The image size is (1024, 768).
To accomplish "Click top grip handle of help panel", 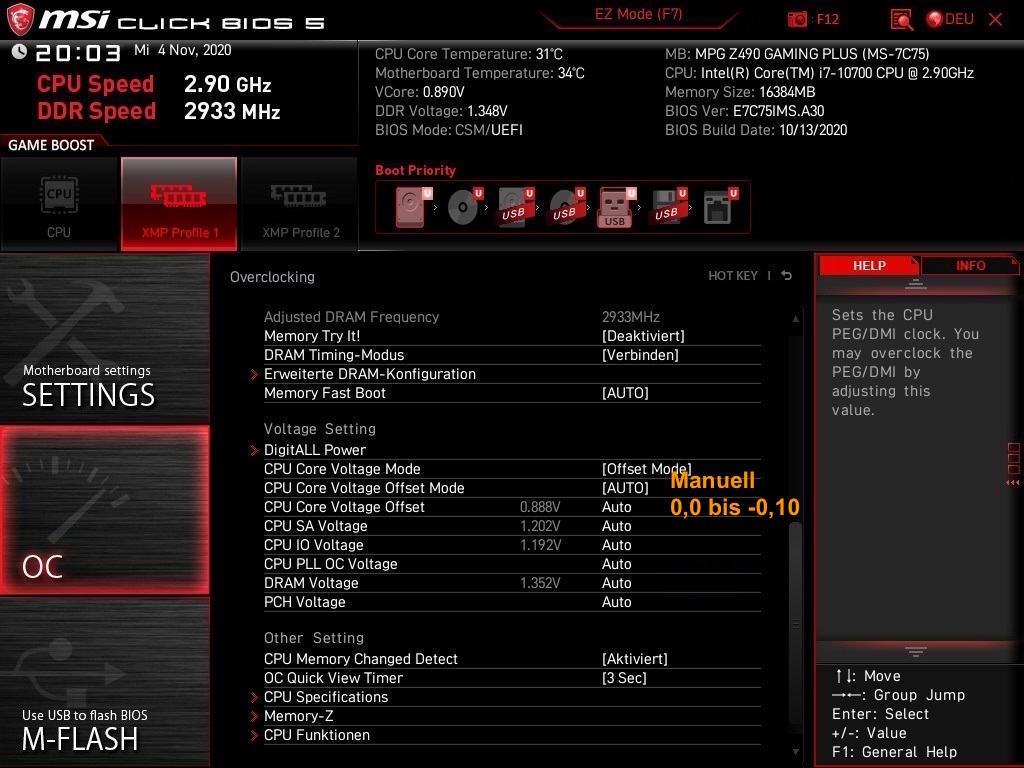I will pyautogui.click(x=916, y=283).
